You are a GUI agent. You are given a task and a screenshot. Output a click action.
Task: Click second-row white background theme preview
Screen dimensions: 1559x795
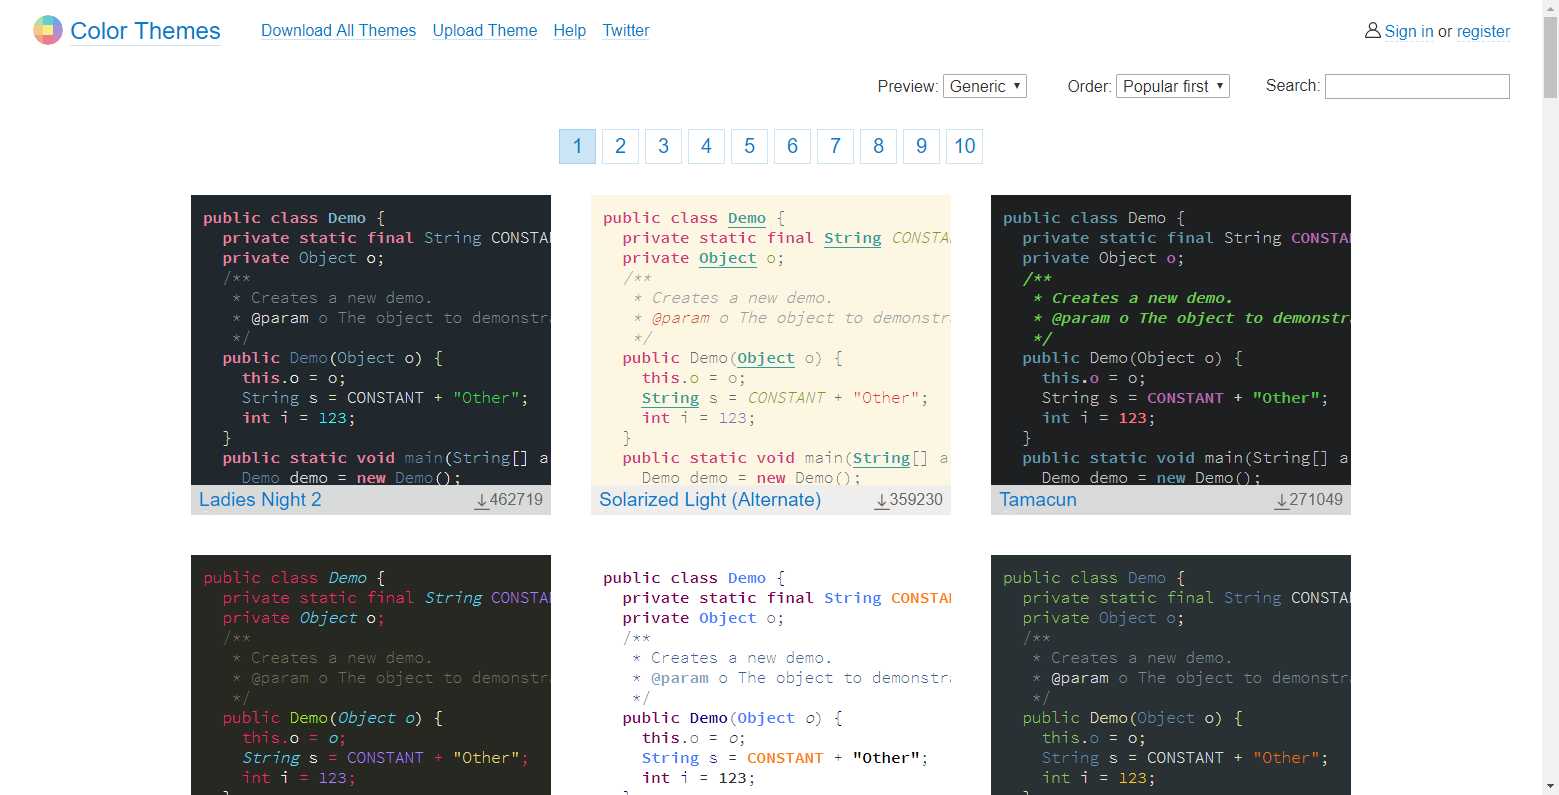[771, 675]
